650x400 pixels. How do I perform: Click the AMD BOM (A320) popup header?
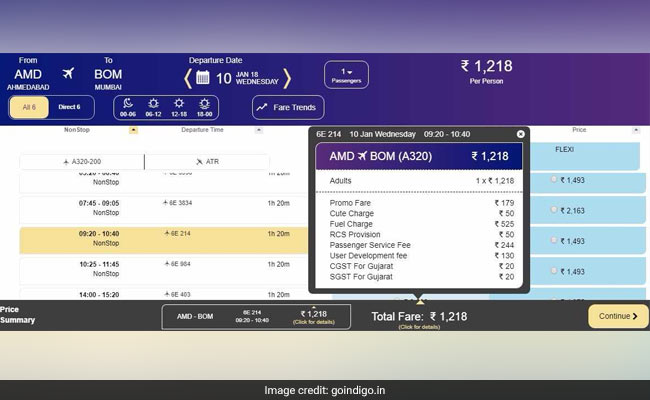[x=419, y=156]
